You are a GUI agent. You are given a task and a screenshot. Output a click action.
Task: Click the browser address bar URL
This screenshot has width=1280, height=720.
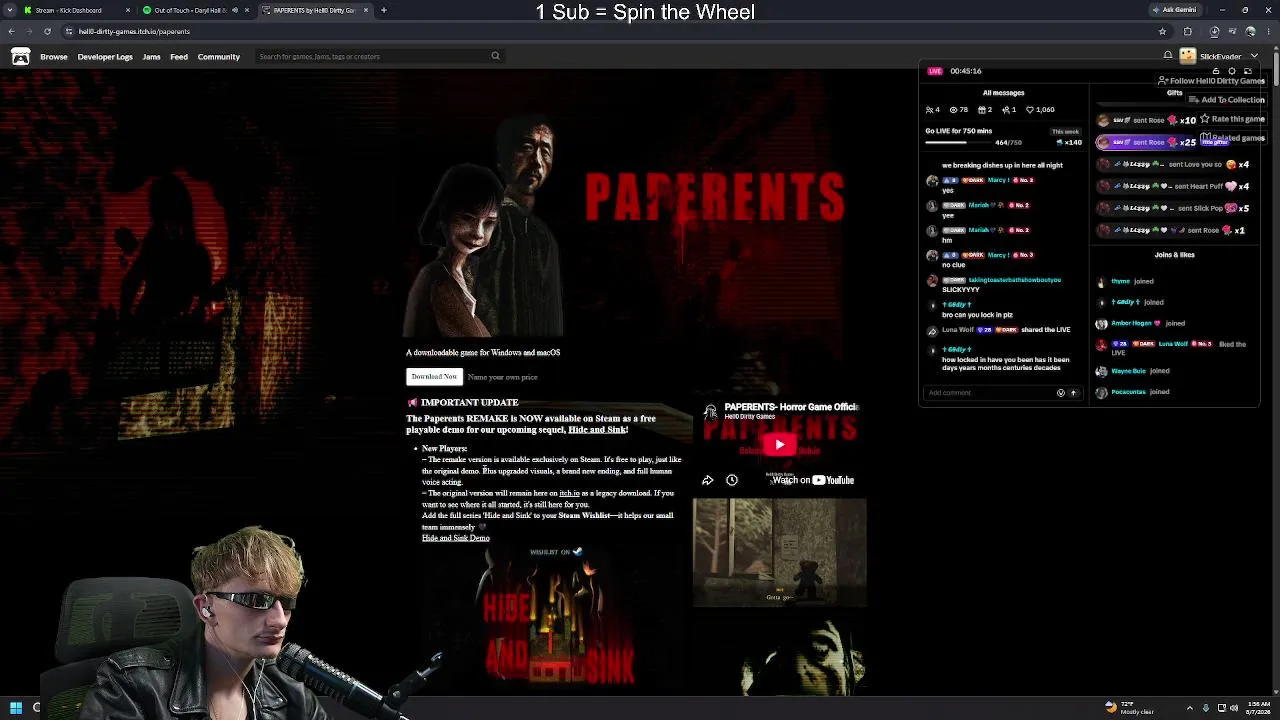click(134, 31)
